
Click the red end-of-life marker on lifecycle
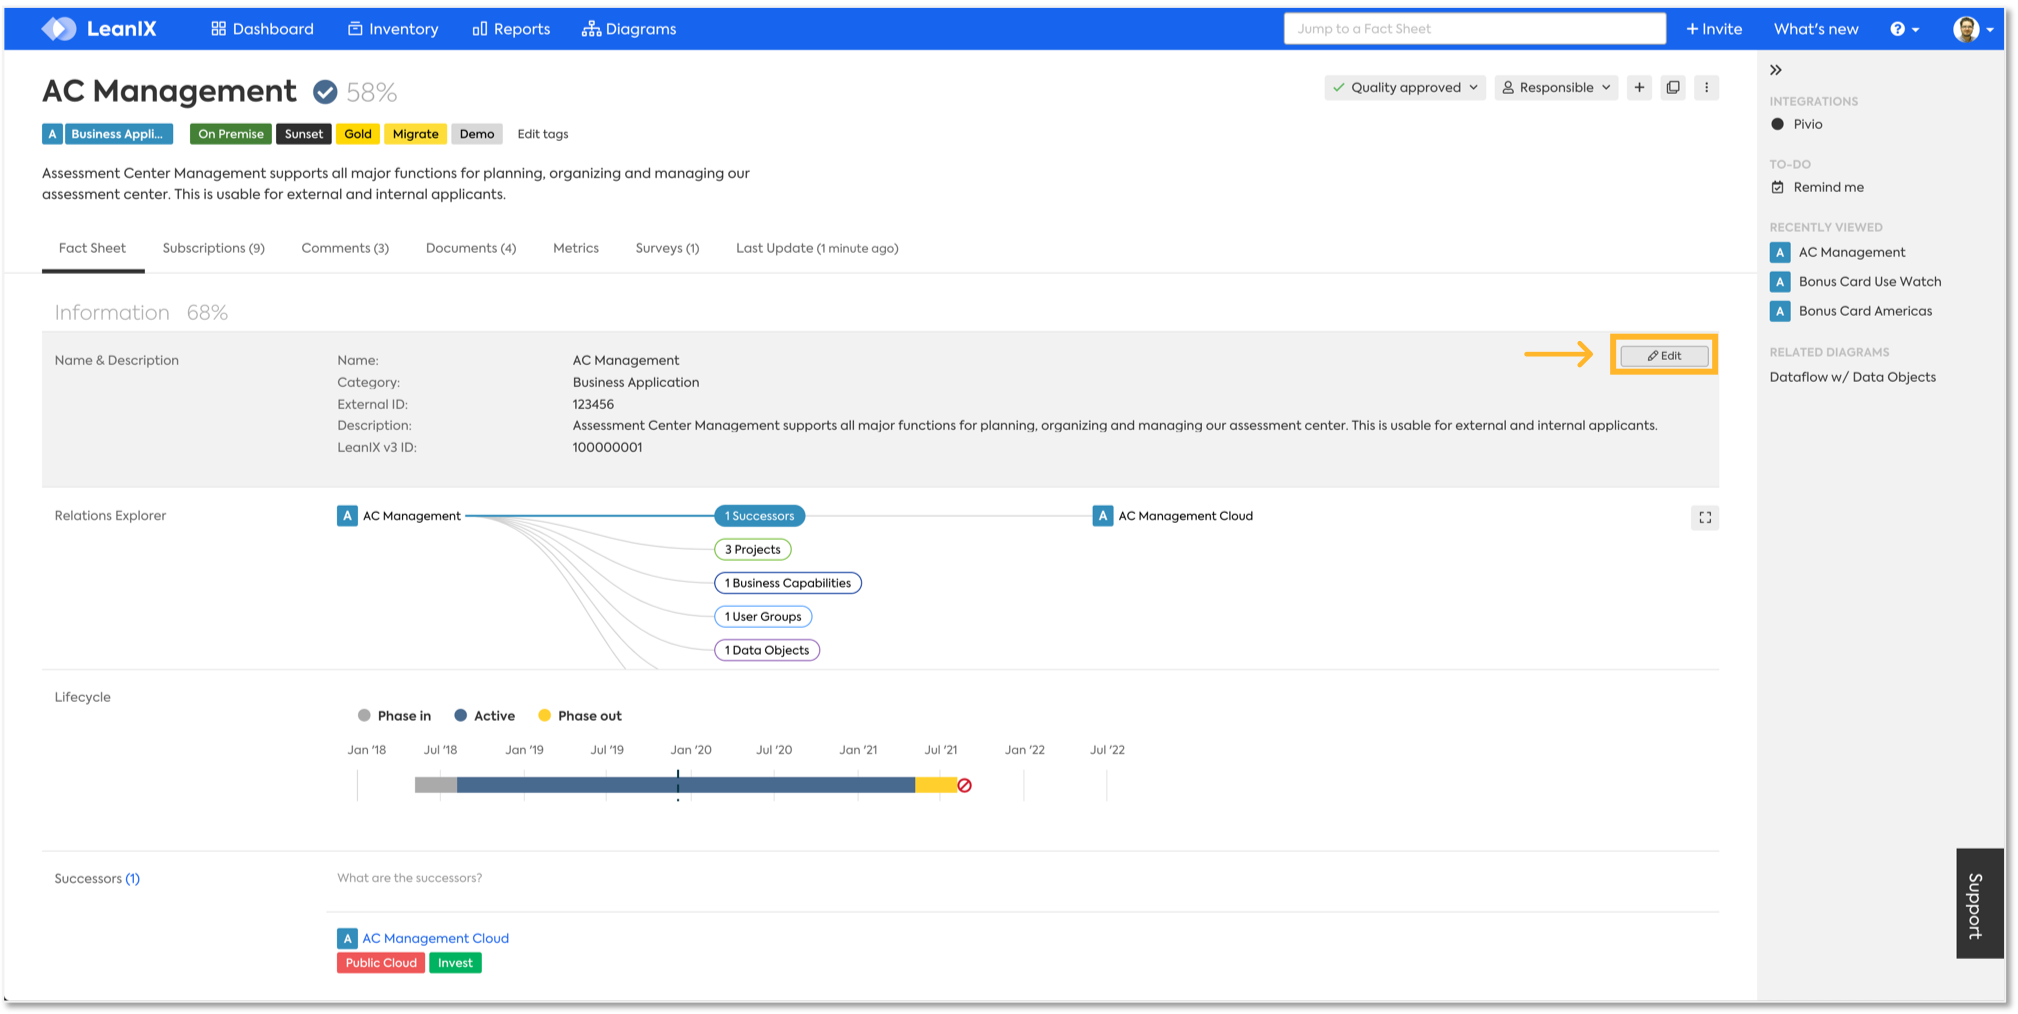[965, 785]
